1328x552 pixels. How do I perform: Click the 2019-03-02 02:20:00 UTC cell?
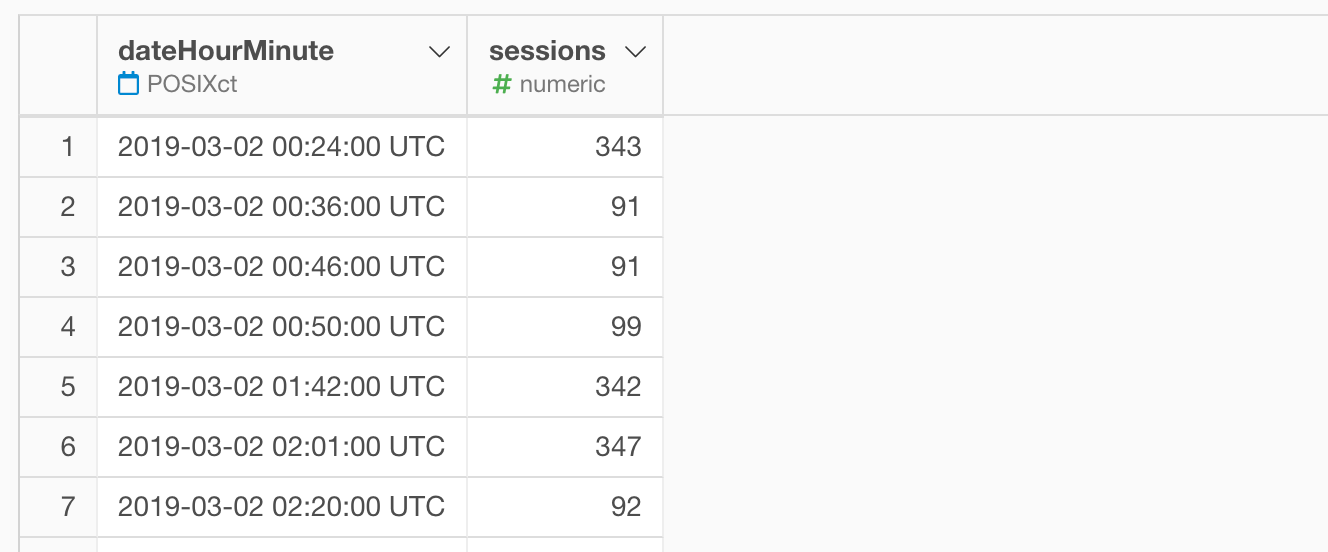click(x=282, y=507)
